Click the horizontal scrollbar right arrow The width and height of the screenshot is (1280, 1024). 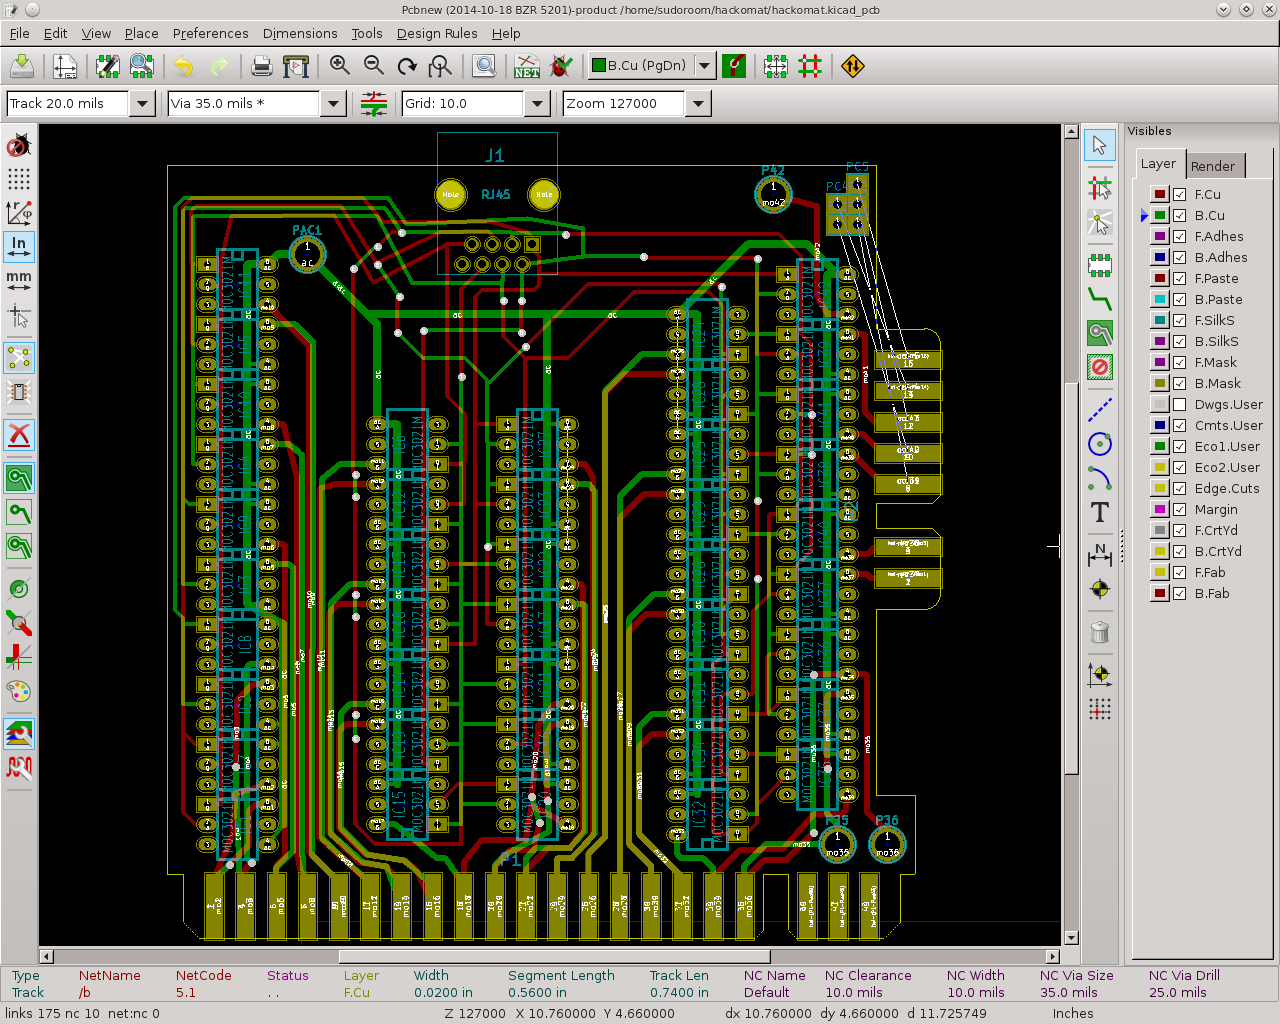pyautogui.click(x=1052, y=956)
